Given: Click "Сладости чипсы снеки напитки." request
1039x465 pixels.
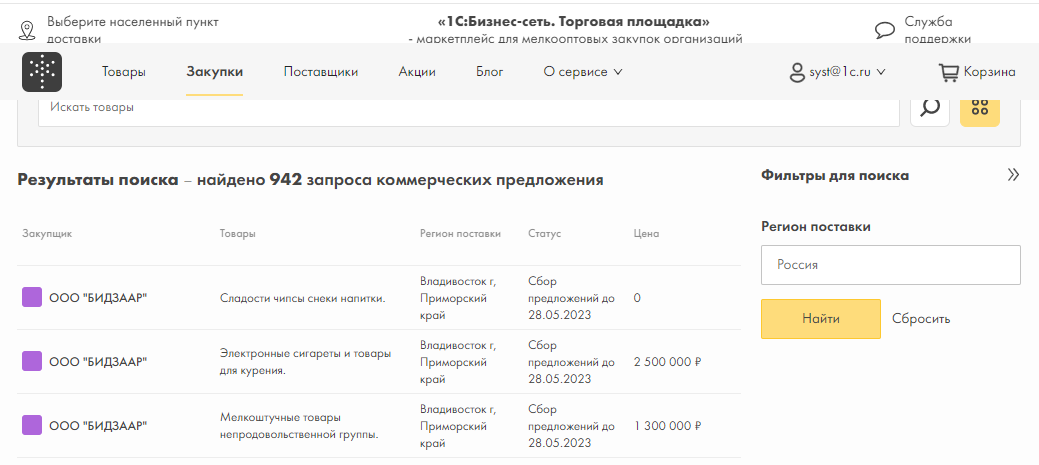Looking at the screenshot, I should tap(303, 298).
